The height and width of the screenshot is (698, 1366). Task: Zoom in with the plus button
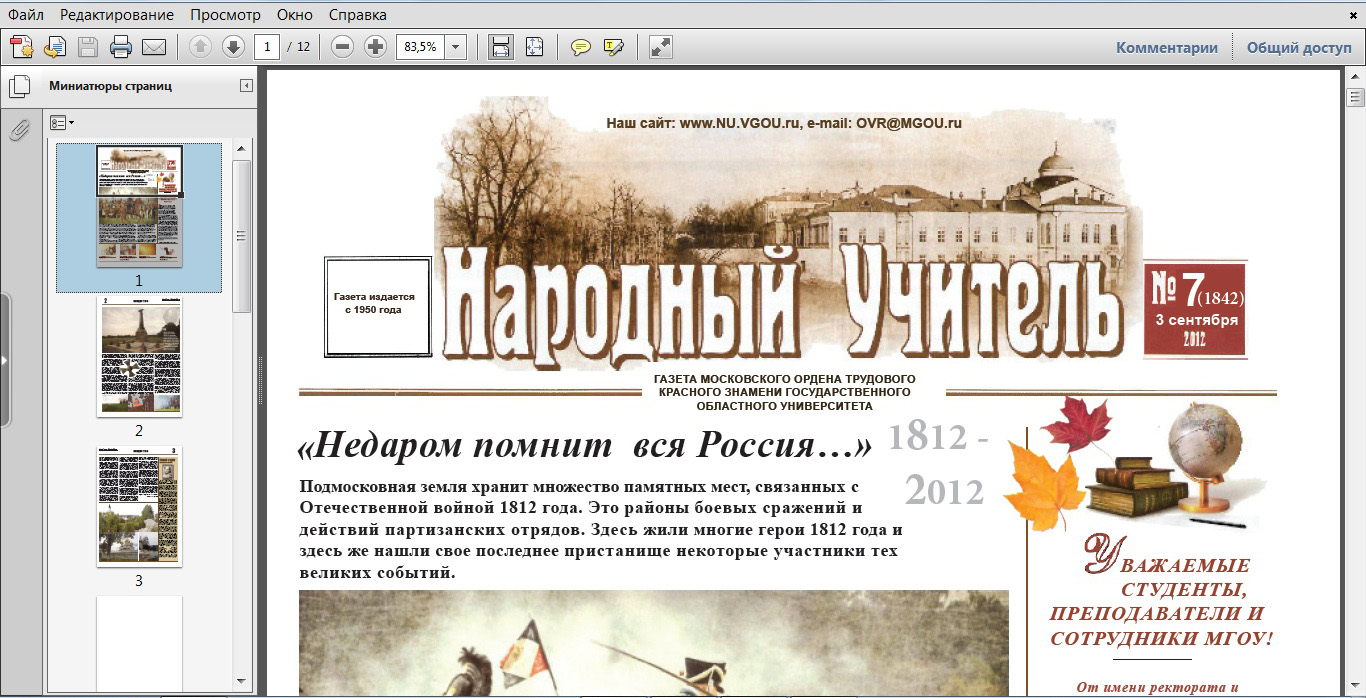click(375, 47)
